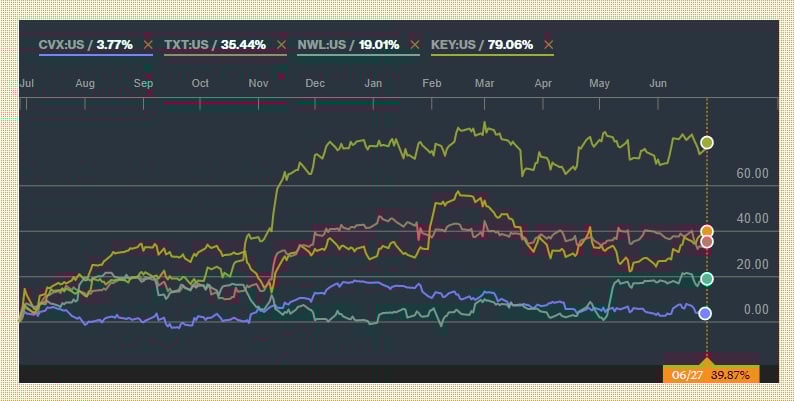Click the Jun month label
The width and height of the screenshot is (794, 401).
point(658,83)
